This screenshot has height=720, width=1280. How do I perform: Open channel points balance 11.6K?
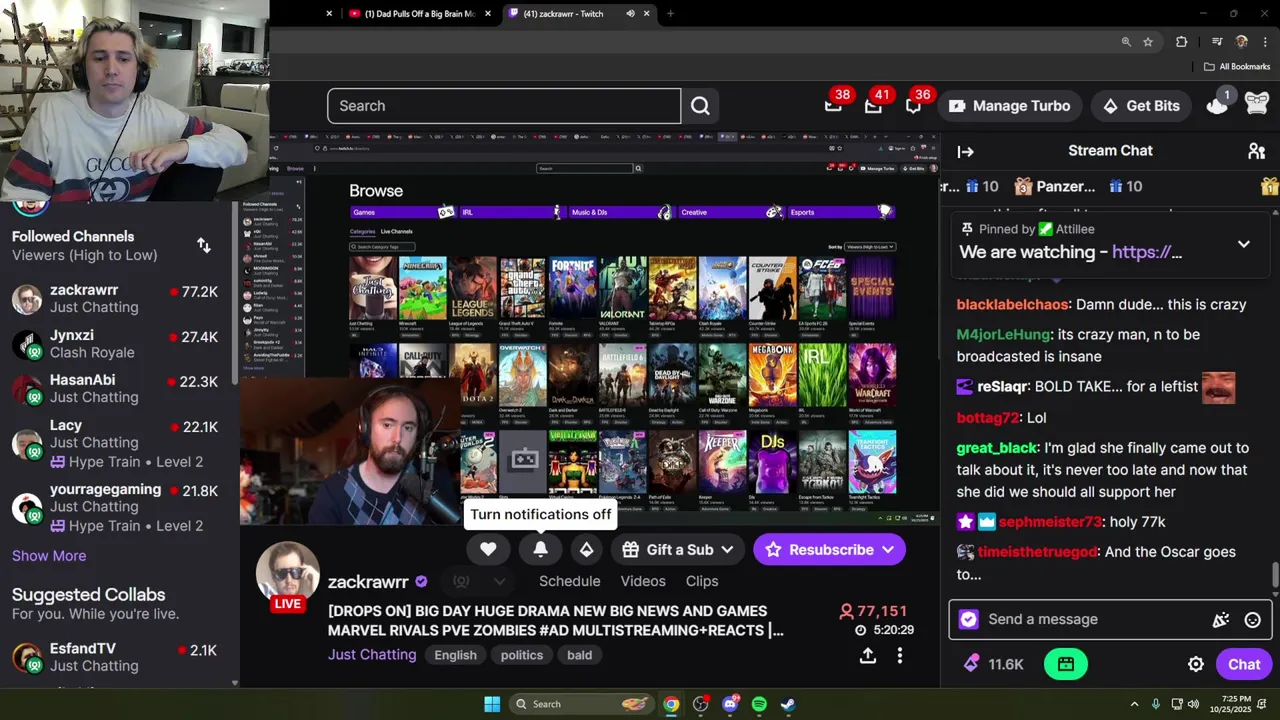click(x=994, y=664)
